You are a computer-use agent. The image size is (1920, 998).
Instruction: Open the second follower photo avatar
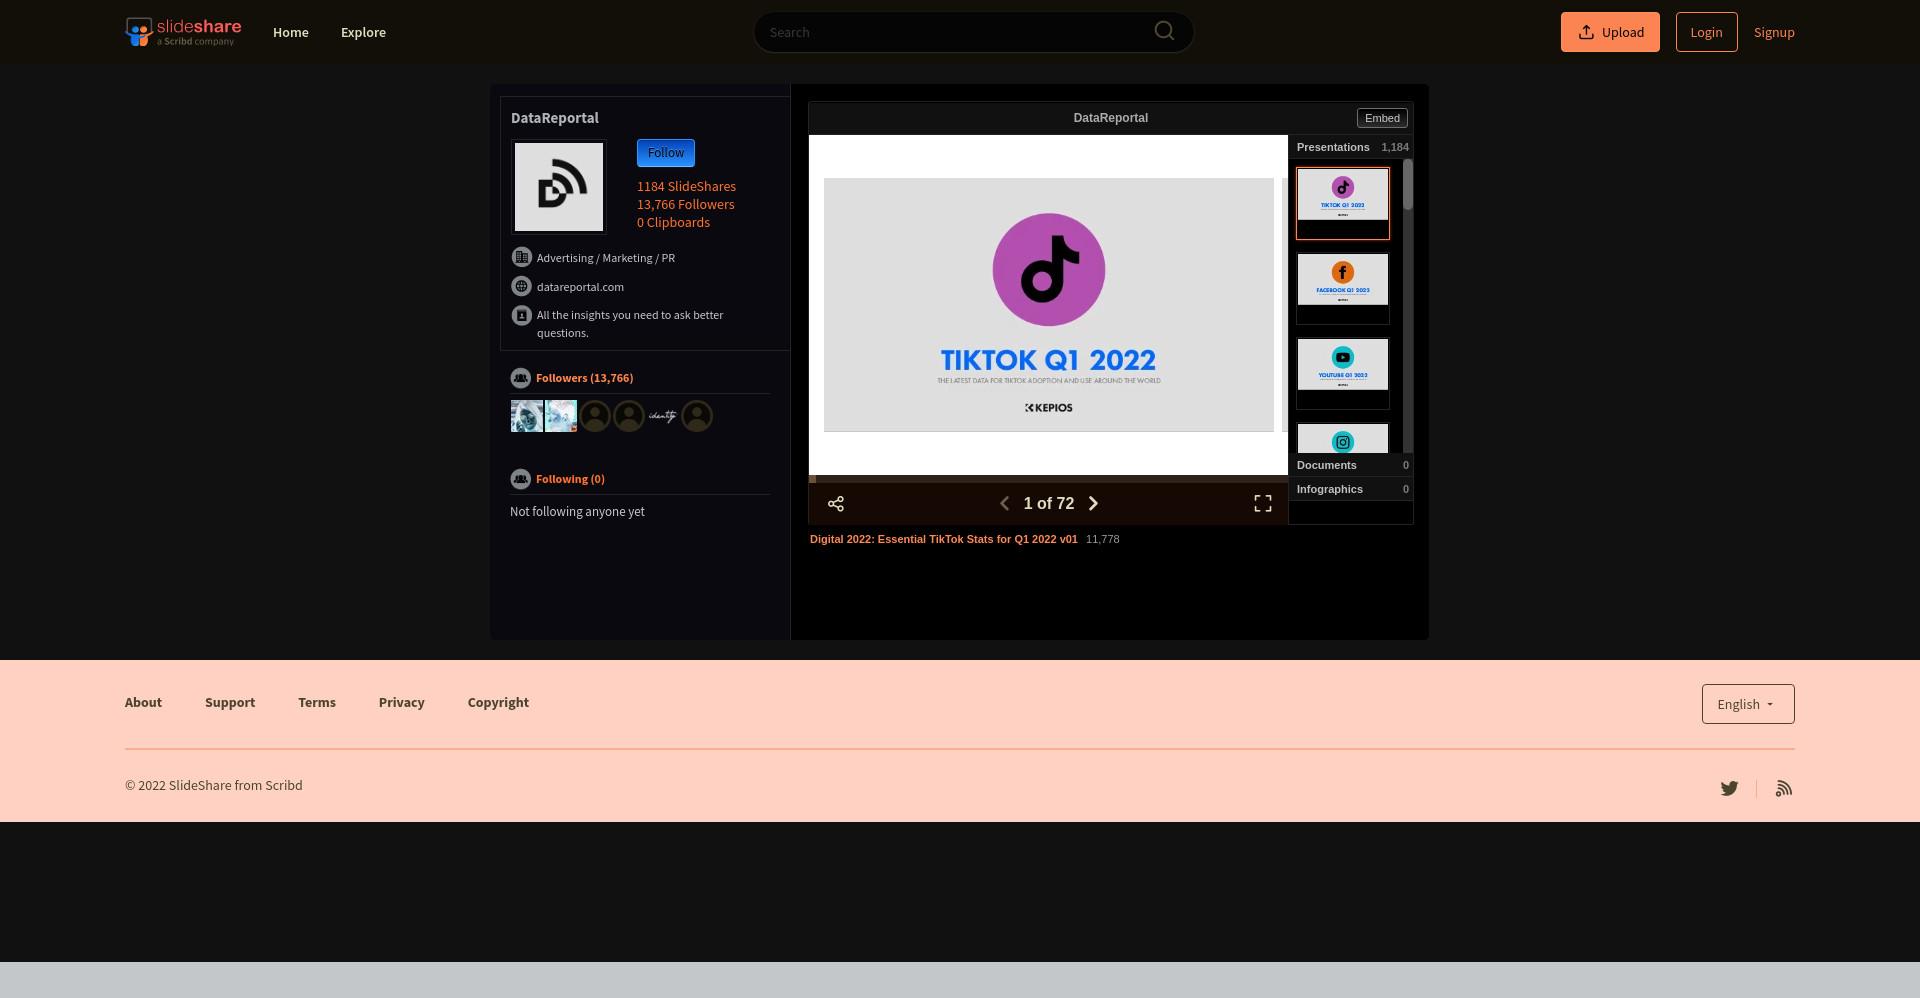click(x=561, y=416)
